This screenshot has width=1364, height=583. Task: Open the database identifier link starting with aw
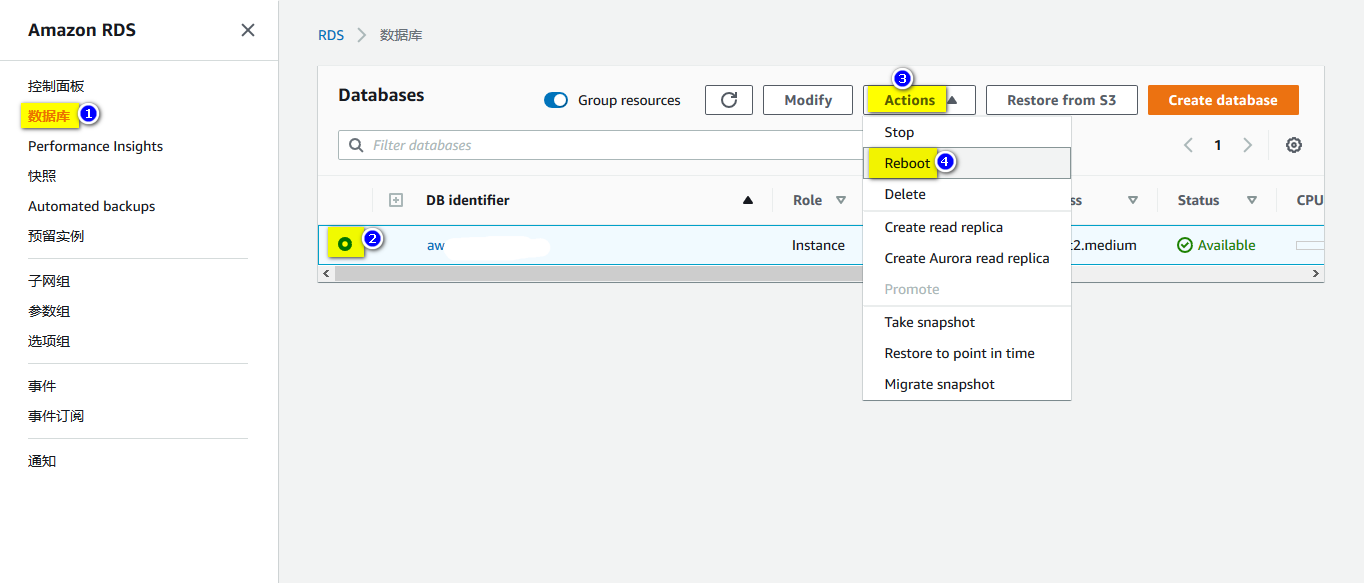(x=436, y=245)
